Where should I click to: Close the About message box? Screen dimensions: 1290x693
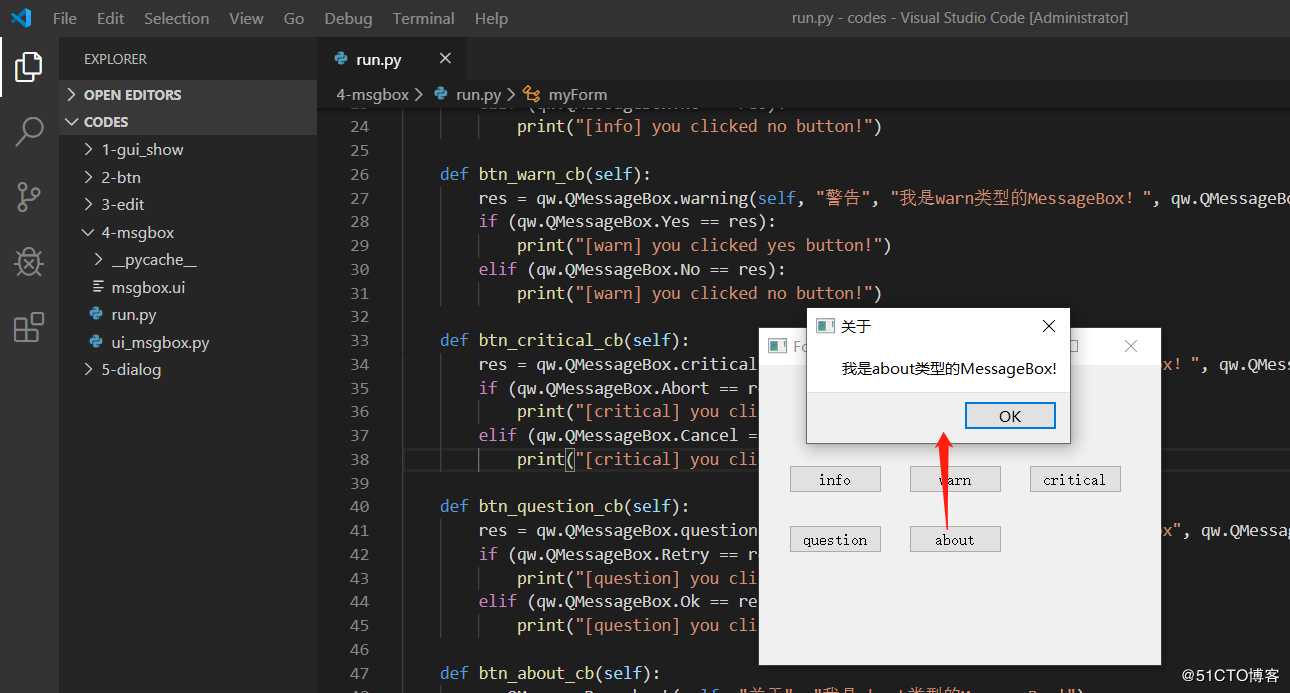(x=1048, y=326)
